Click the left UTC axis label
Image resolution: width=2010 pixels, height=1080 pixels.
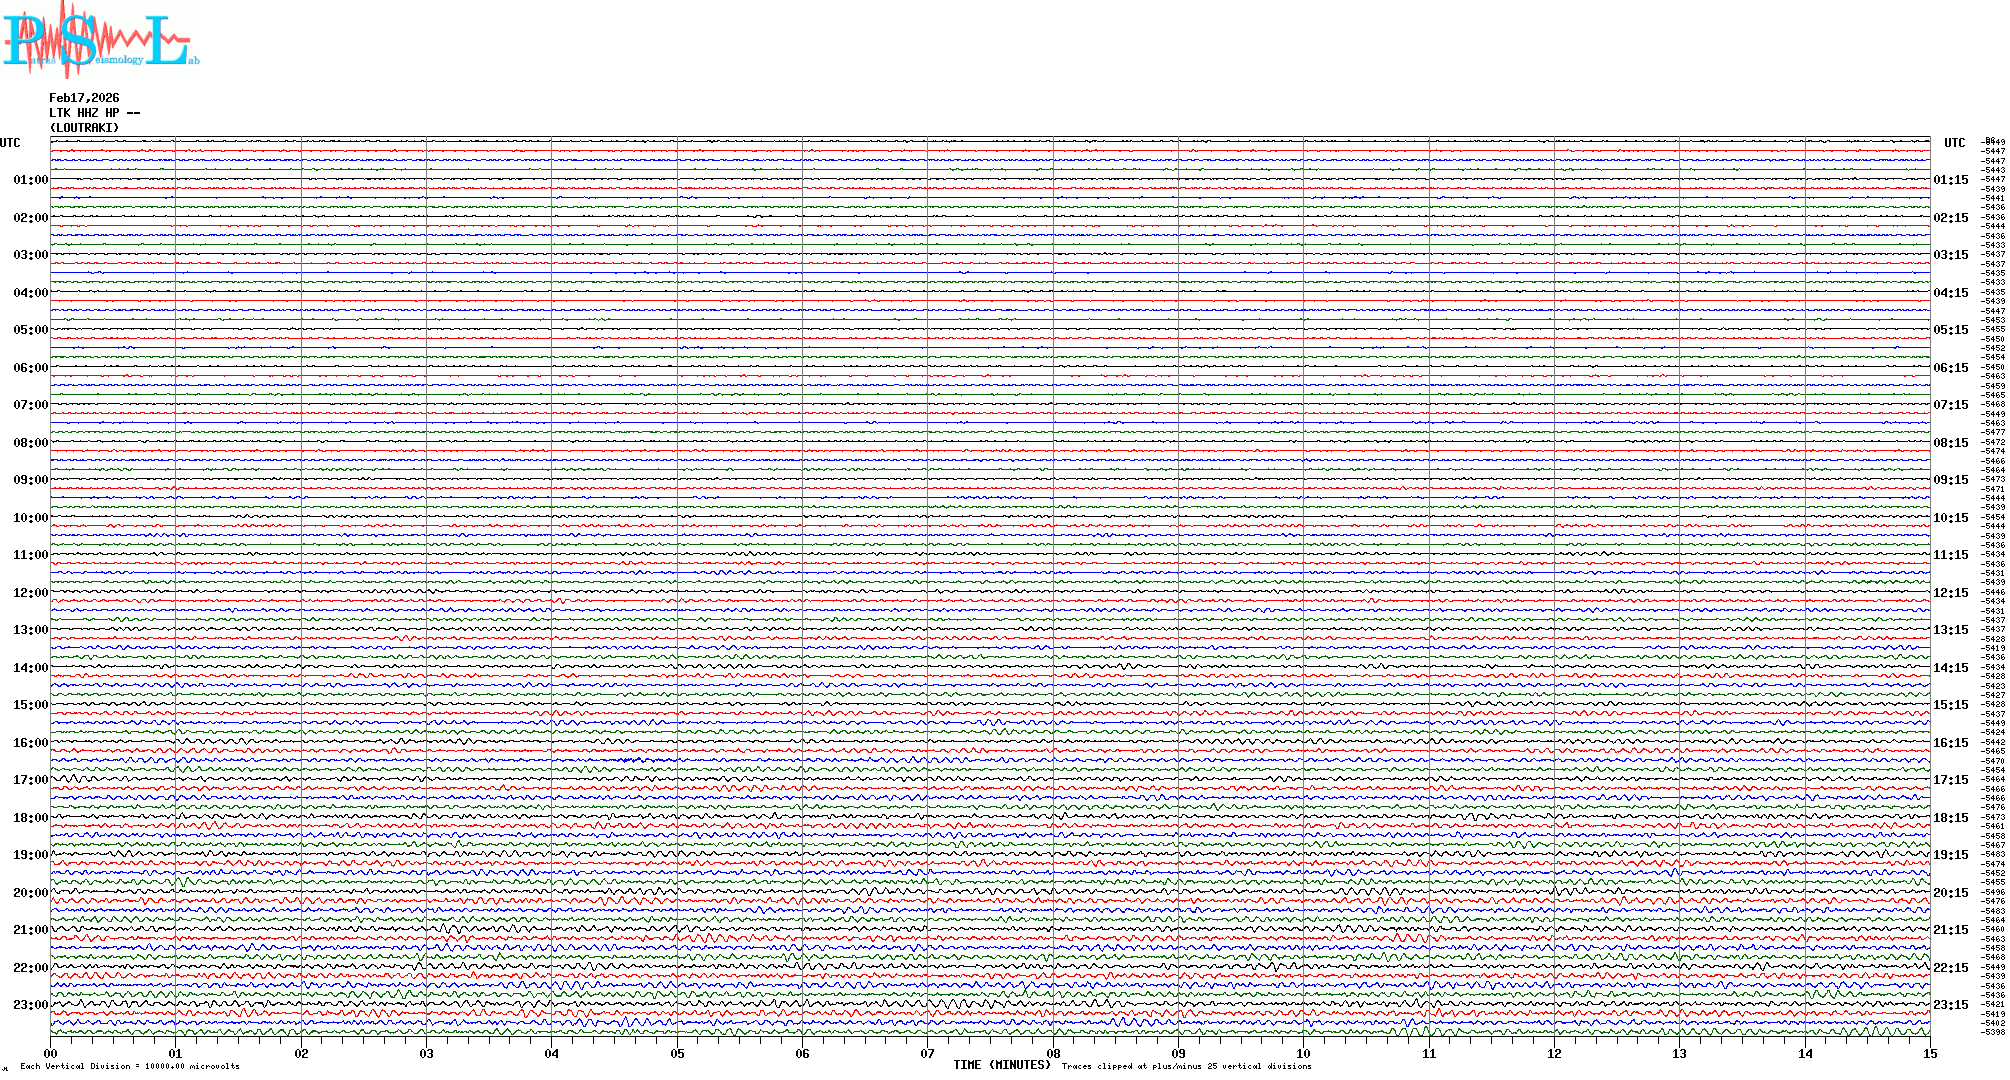click(10, 143)
